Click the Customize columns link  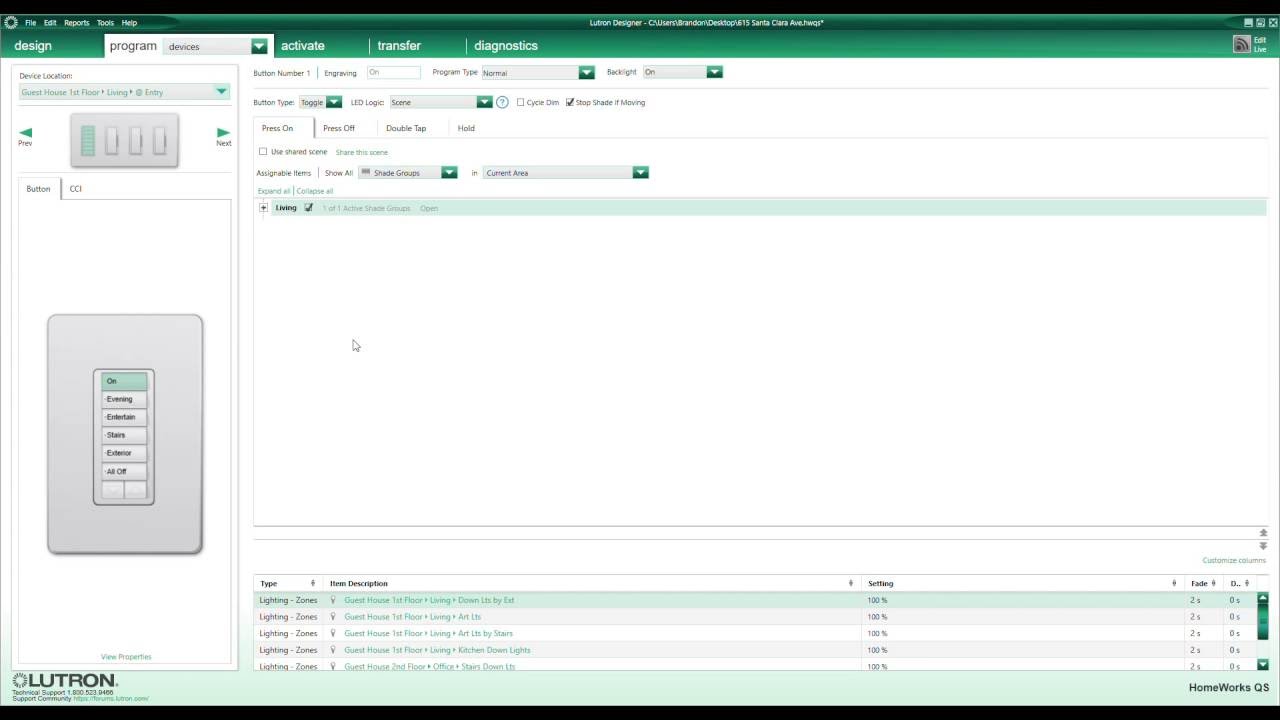tap(1234, 560)
